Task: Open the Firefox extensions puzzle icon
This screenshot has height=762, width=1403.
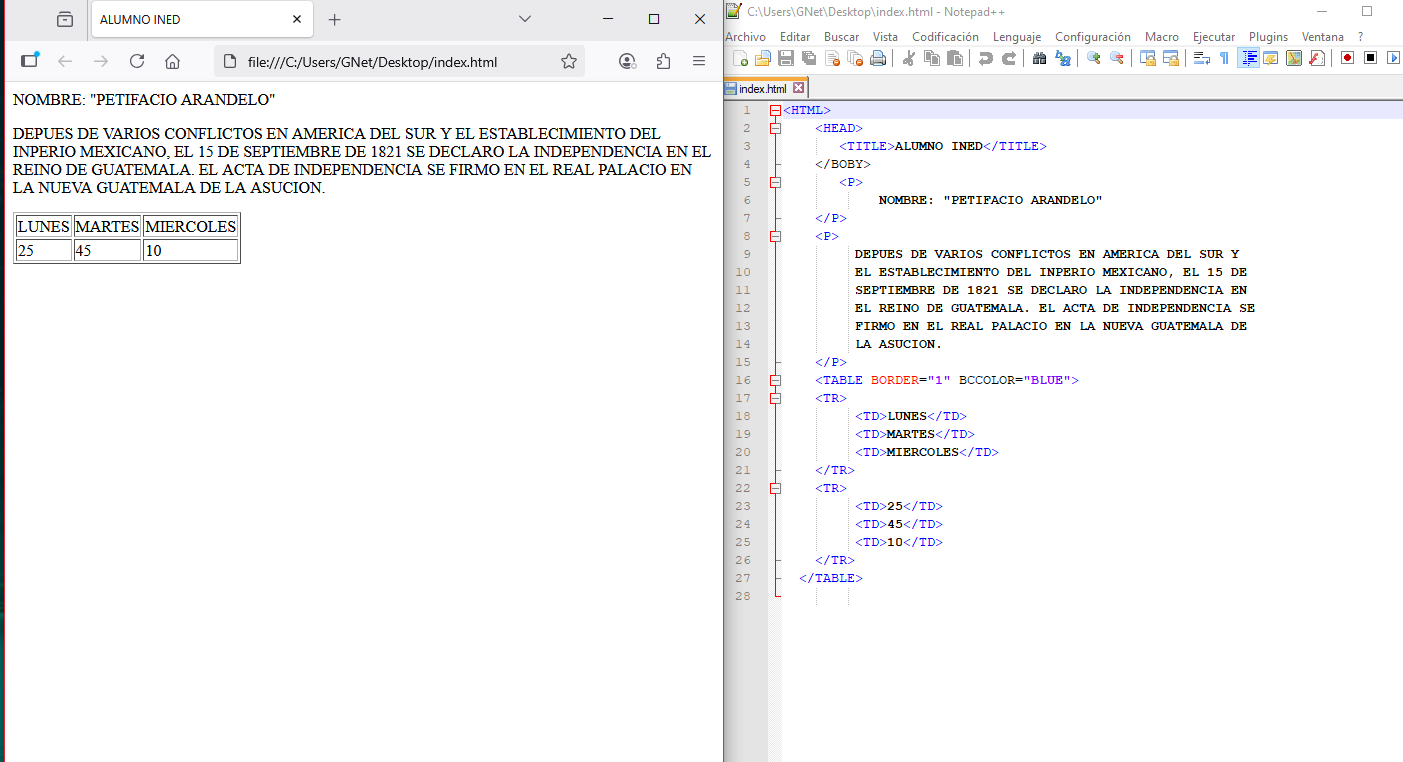Action: tap(663, 61)
